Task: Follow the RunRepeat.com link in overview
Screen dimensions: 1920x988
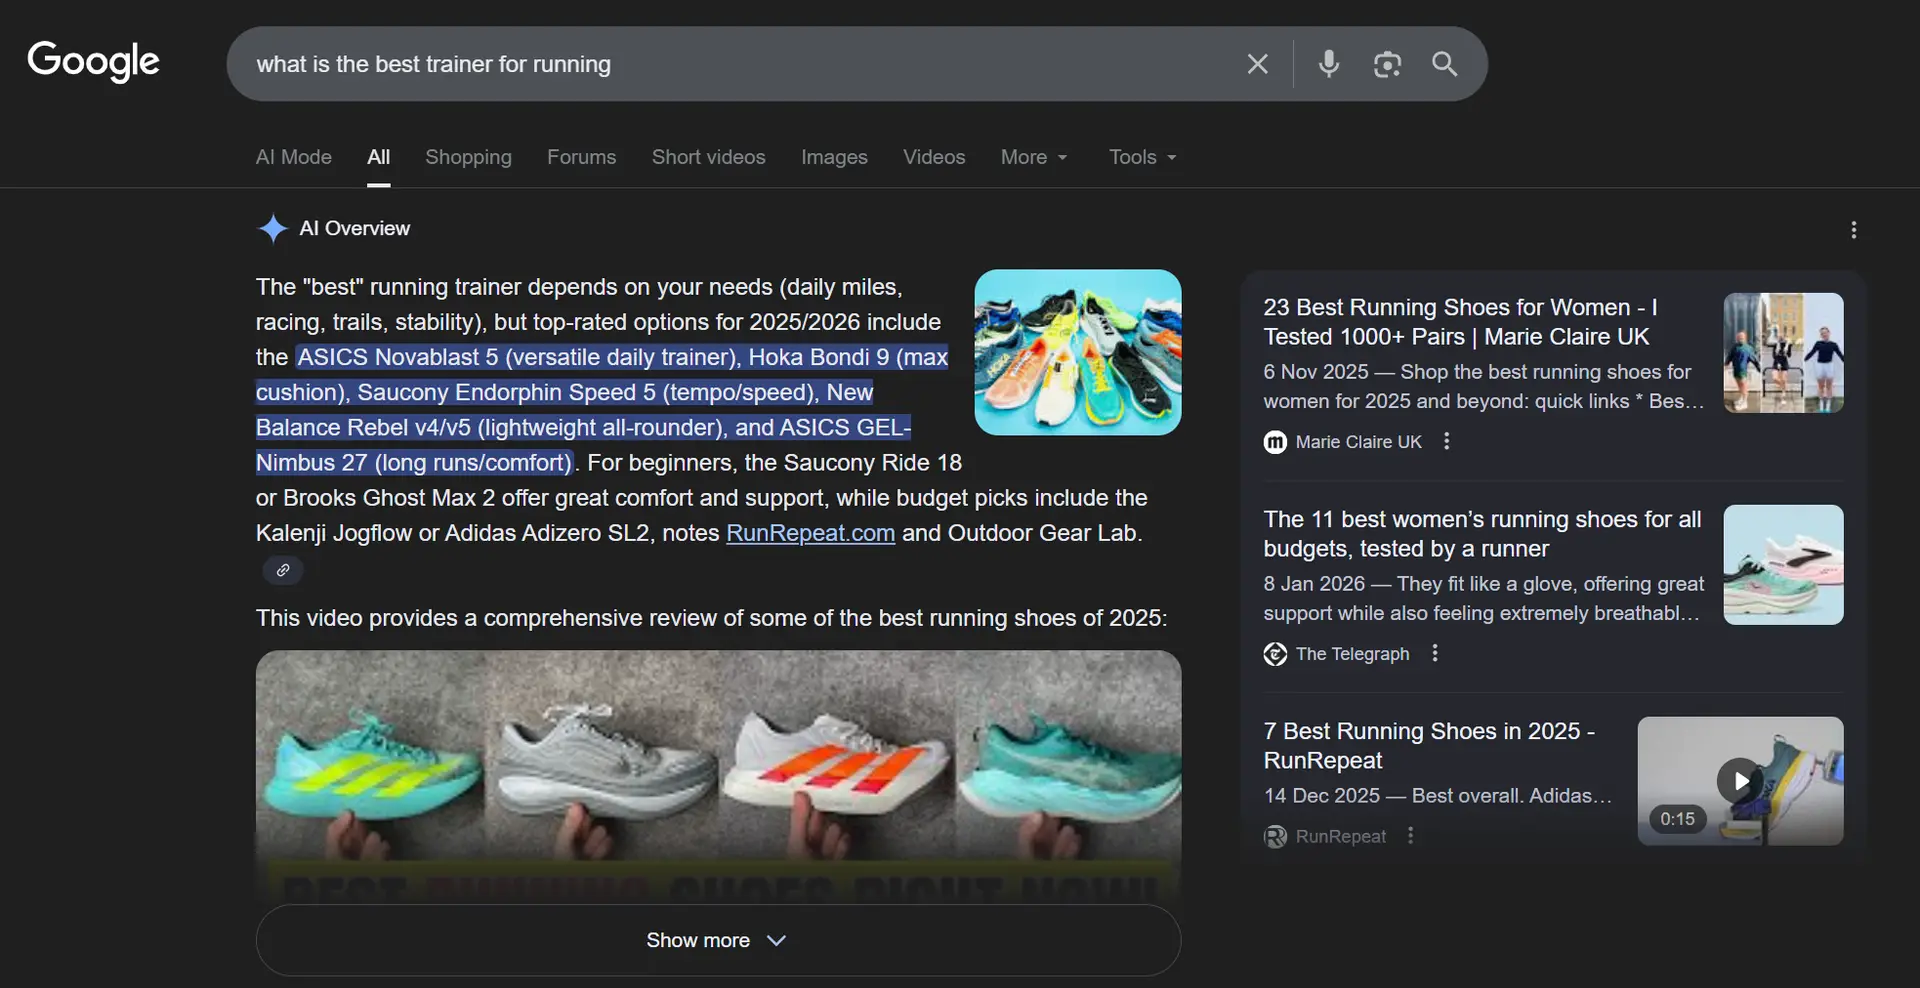Action: tap(810, 533)
